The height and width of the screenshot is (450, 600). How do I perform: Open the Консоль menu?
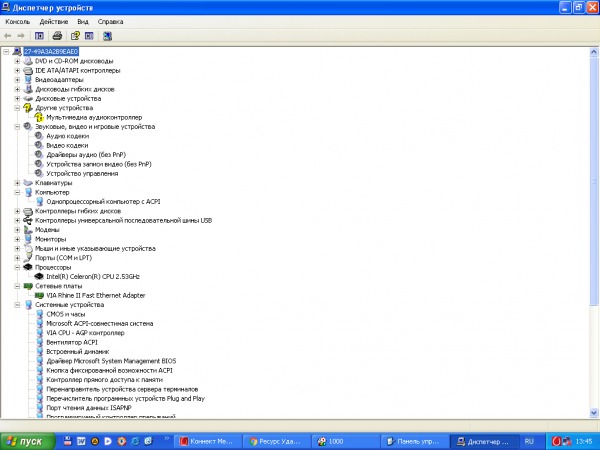tap(18, 22)
